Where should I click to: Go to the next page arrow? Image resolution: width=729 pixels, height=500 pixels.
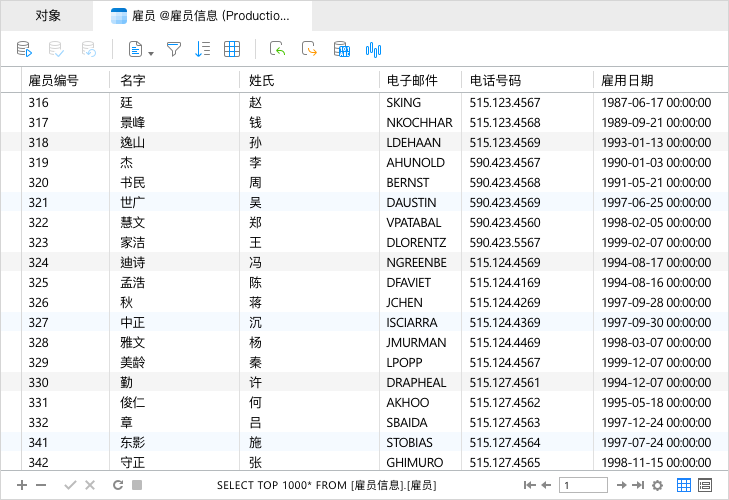tap(622, 485)
